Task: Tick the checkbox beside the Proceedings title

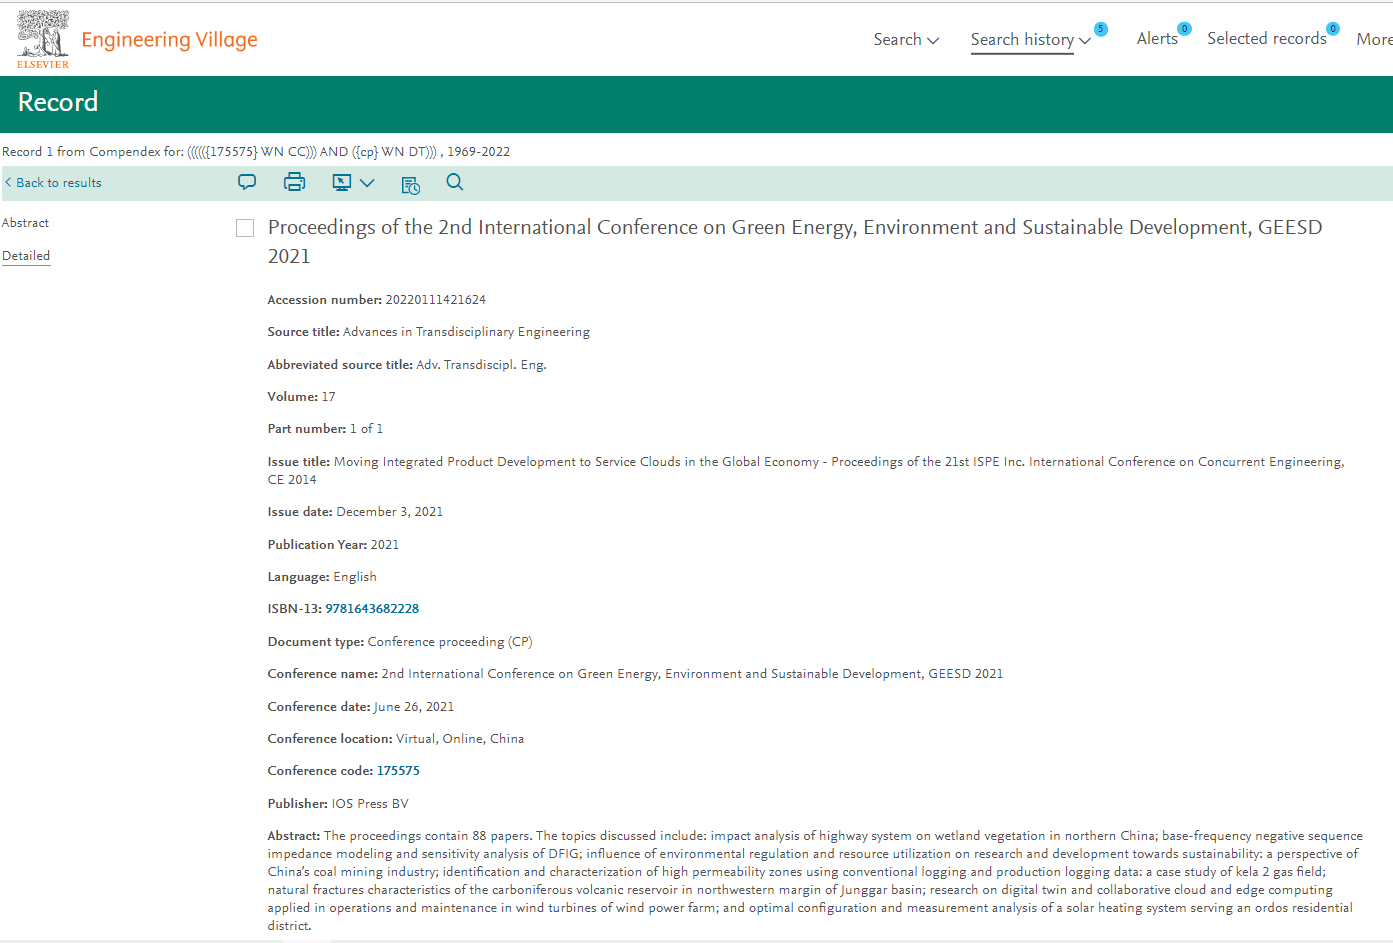Action: 245,228
